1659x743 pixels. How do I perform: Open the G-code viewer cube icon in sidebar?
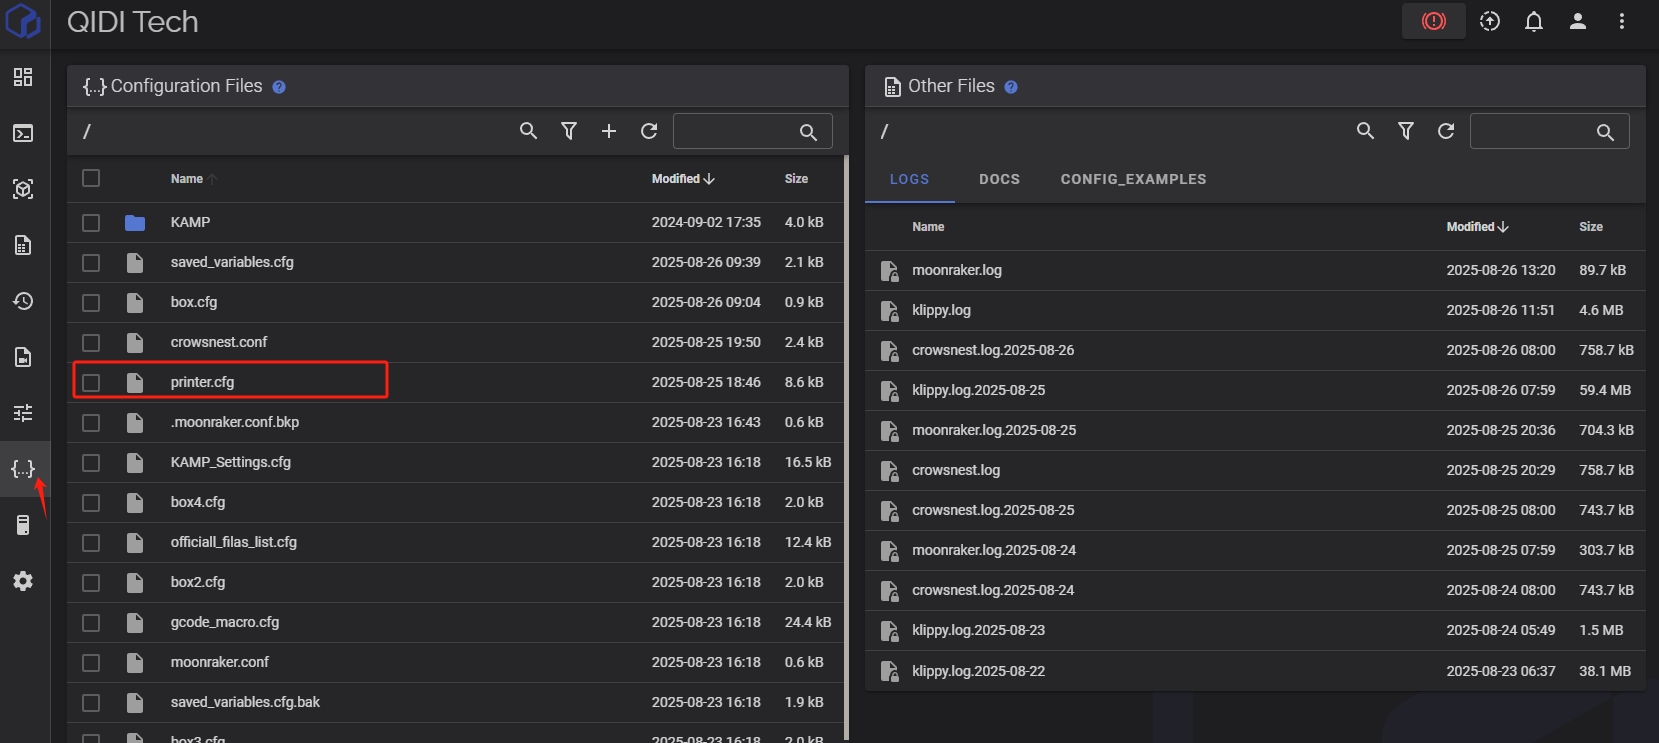click(x=23, y=189)
